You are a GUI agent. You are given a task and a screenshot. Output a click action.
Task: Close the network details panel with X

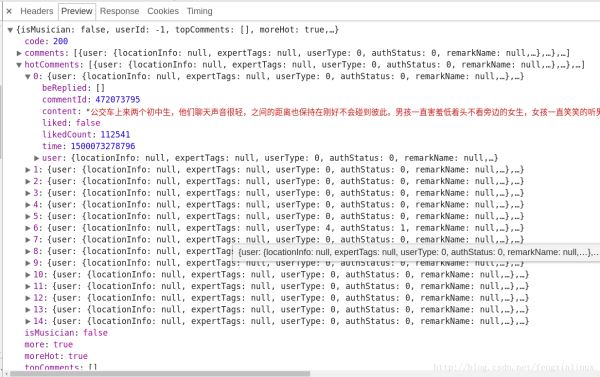[9, 11]
